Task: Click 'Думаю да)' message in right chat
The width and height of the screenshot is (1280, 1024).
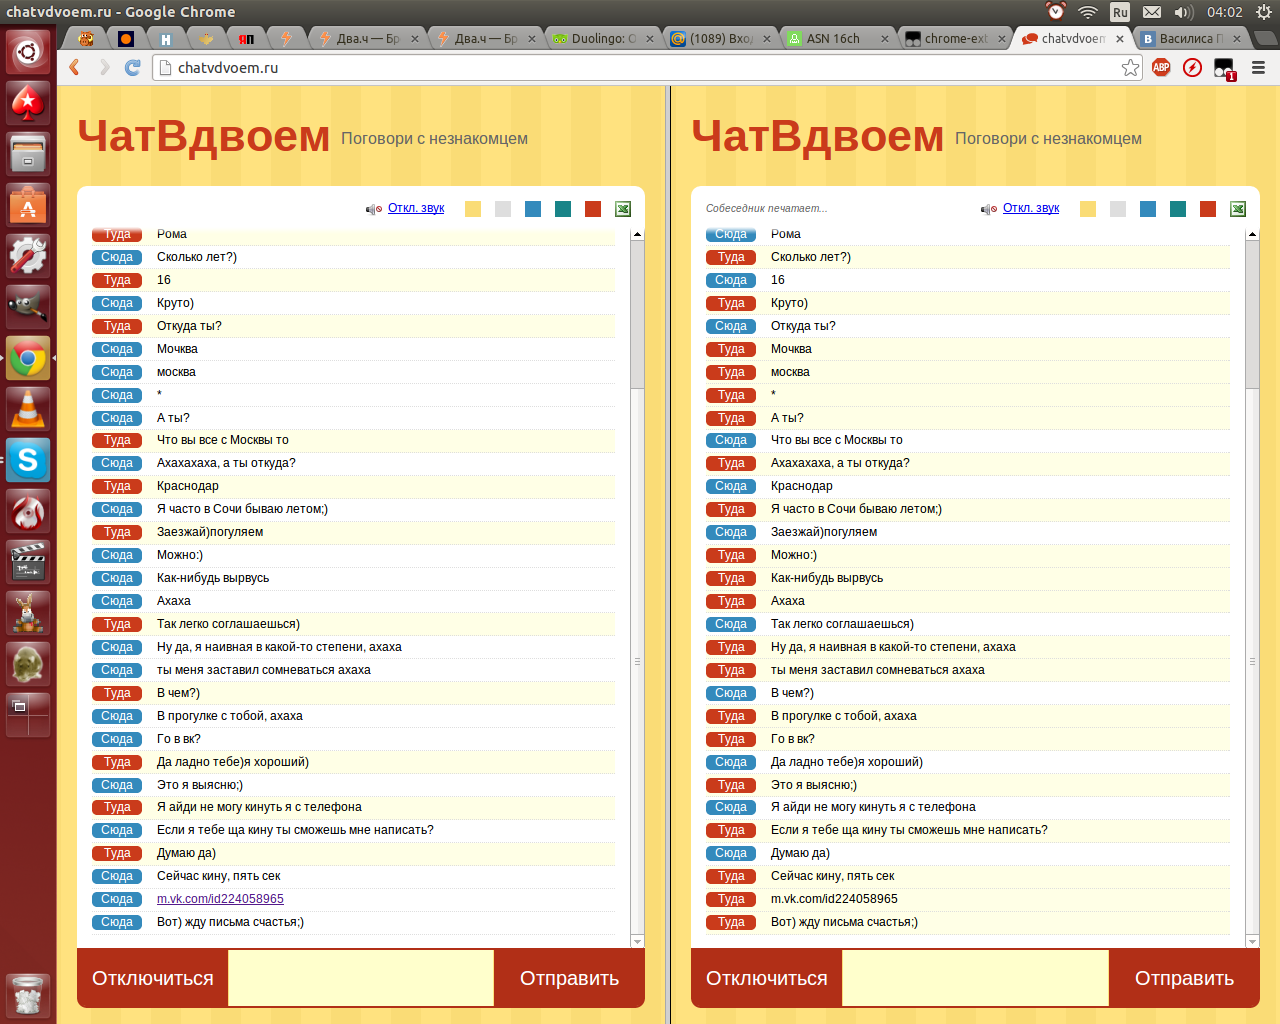Action: (x=800, y=853)
